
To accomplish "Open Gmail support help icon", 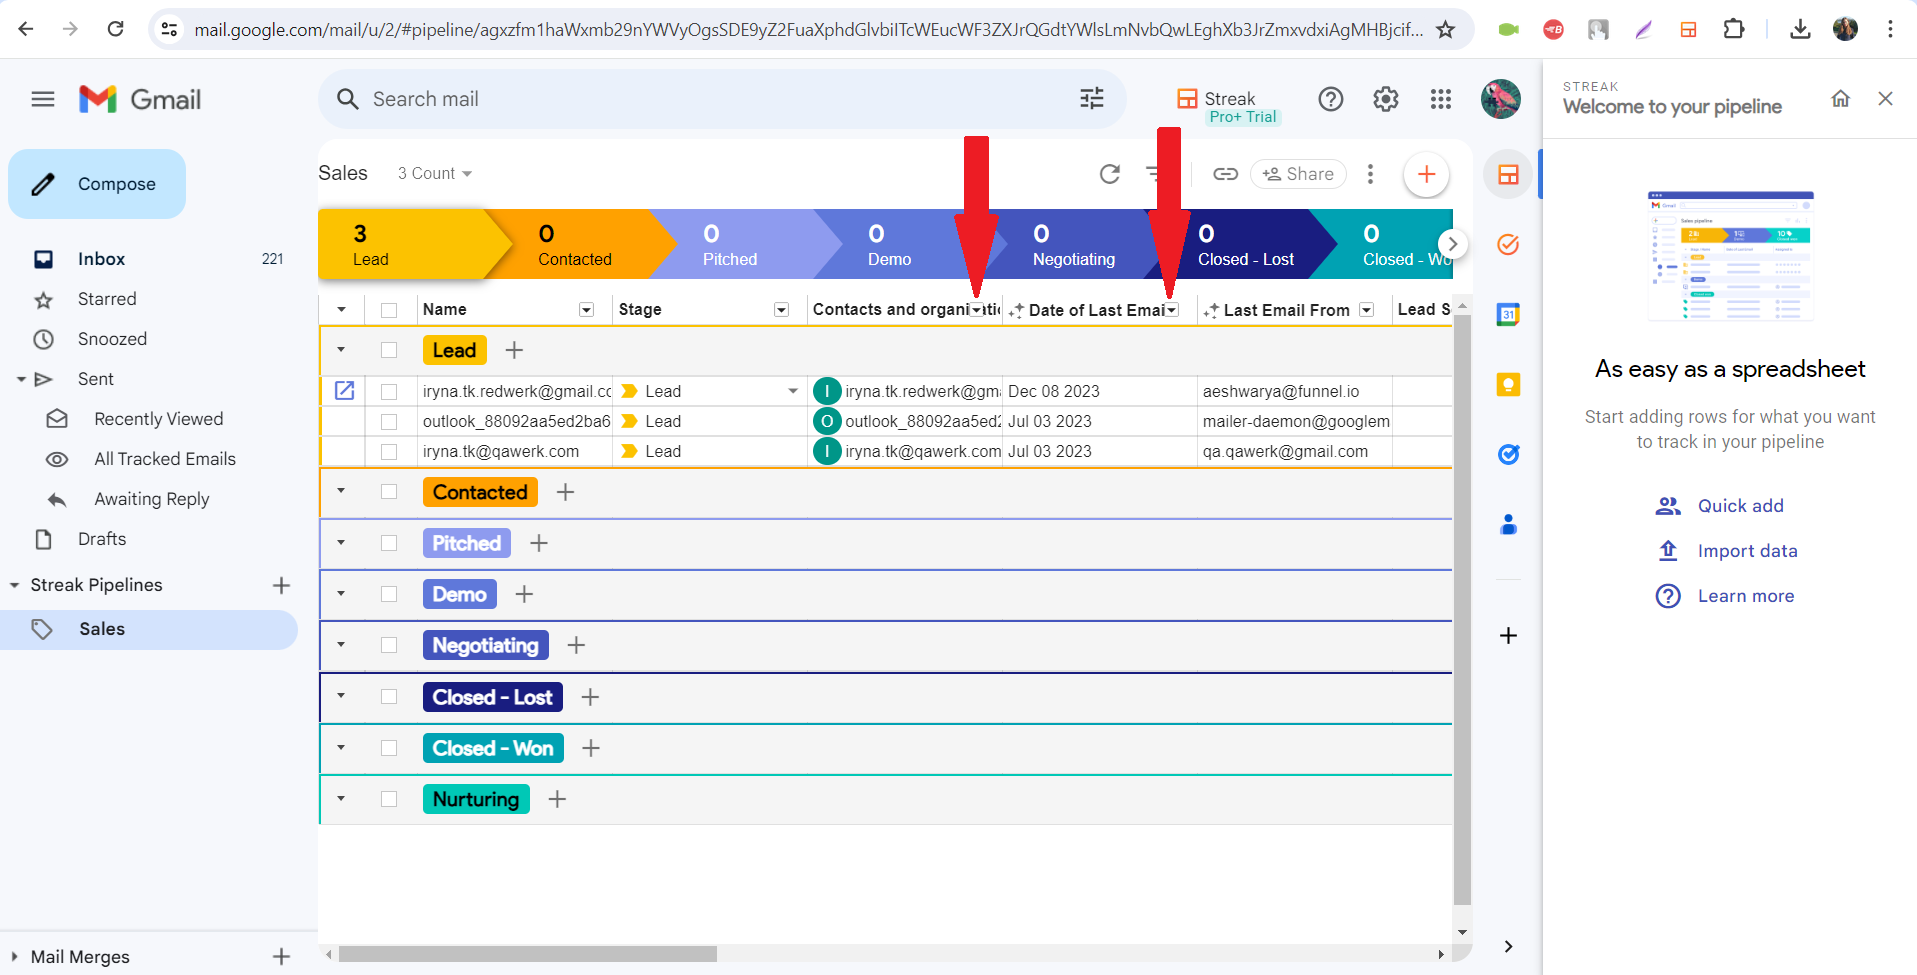I will tap(1330, 99).
